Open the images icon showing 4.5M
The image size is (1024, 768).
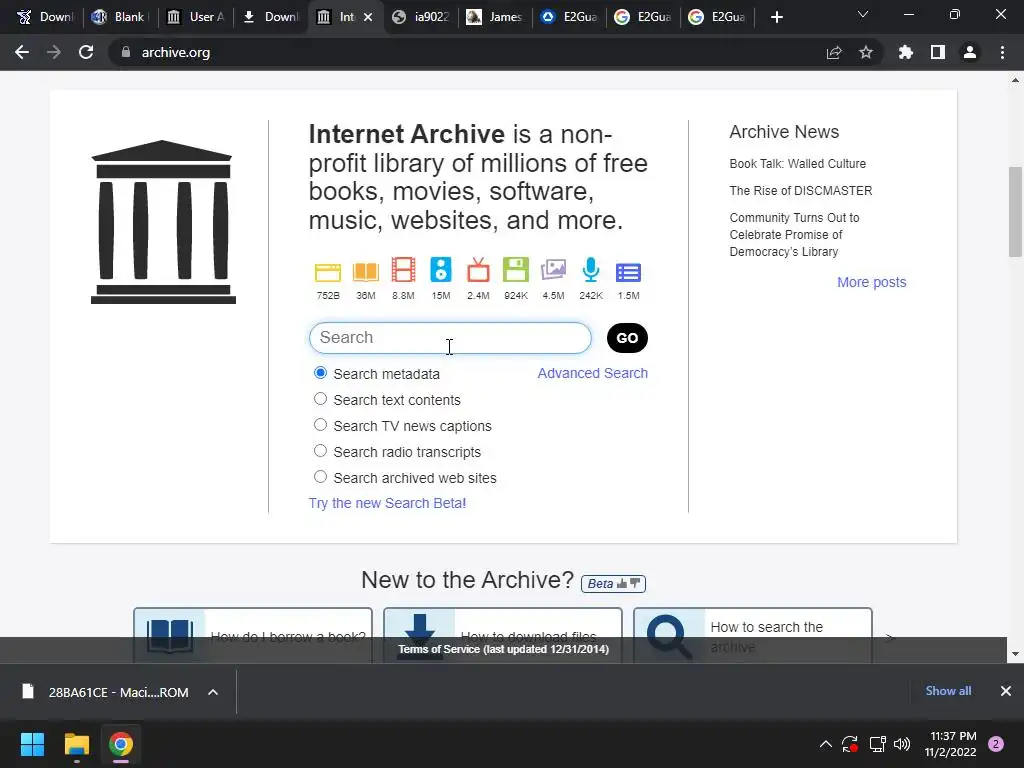pyautogui.click(x=553, y=270)
